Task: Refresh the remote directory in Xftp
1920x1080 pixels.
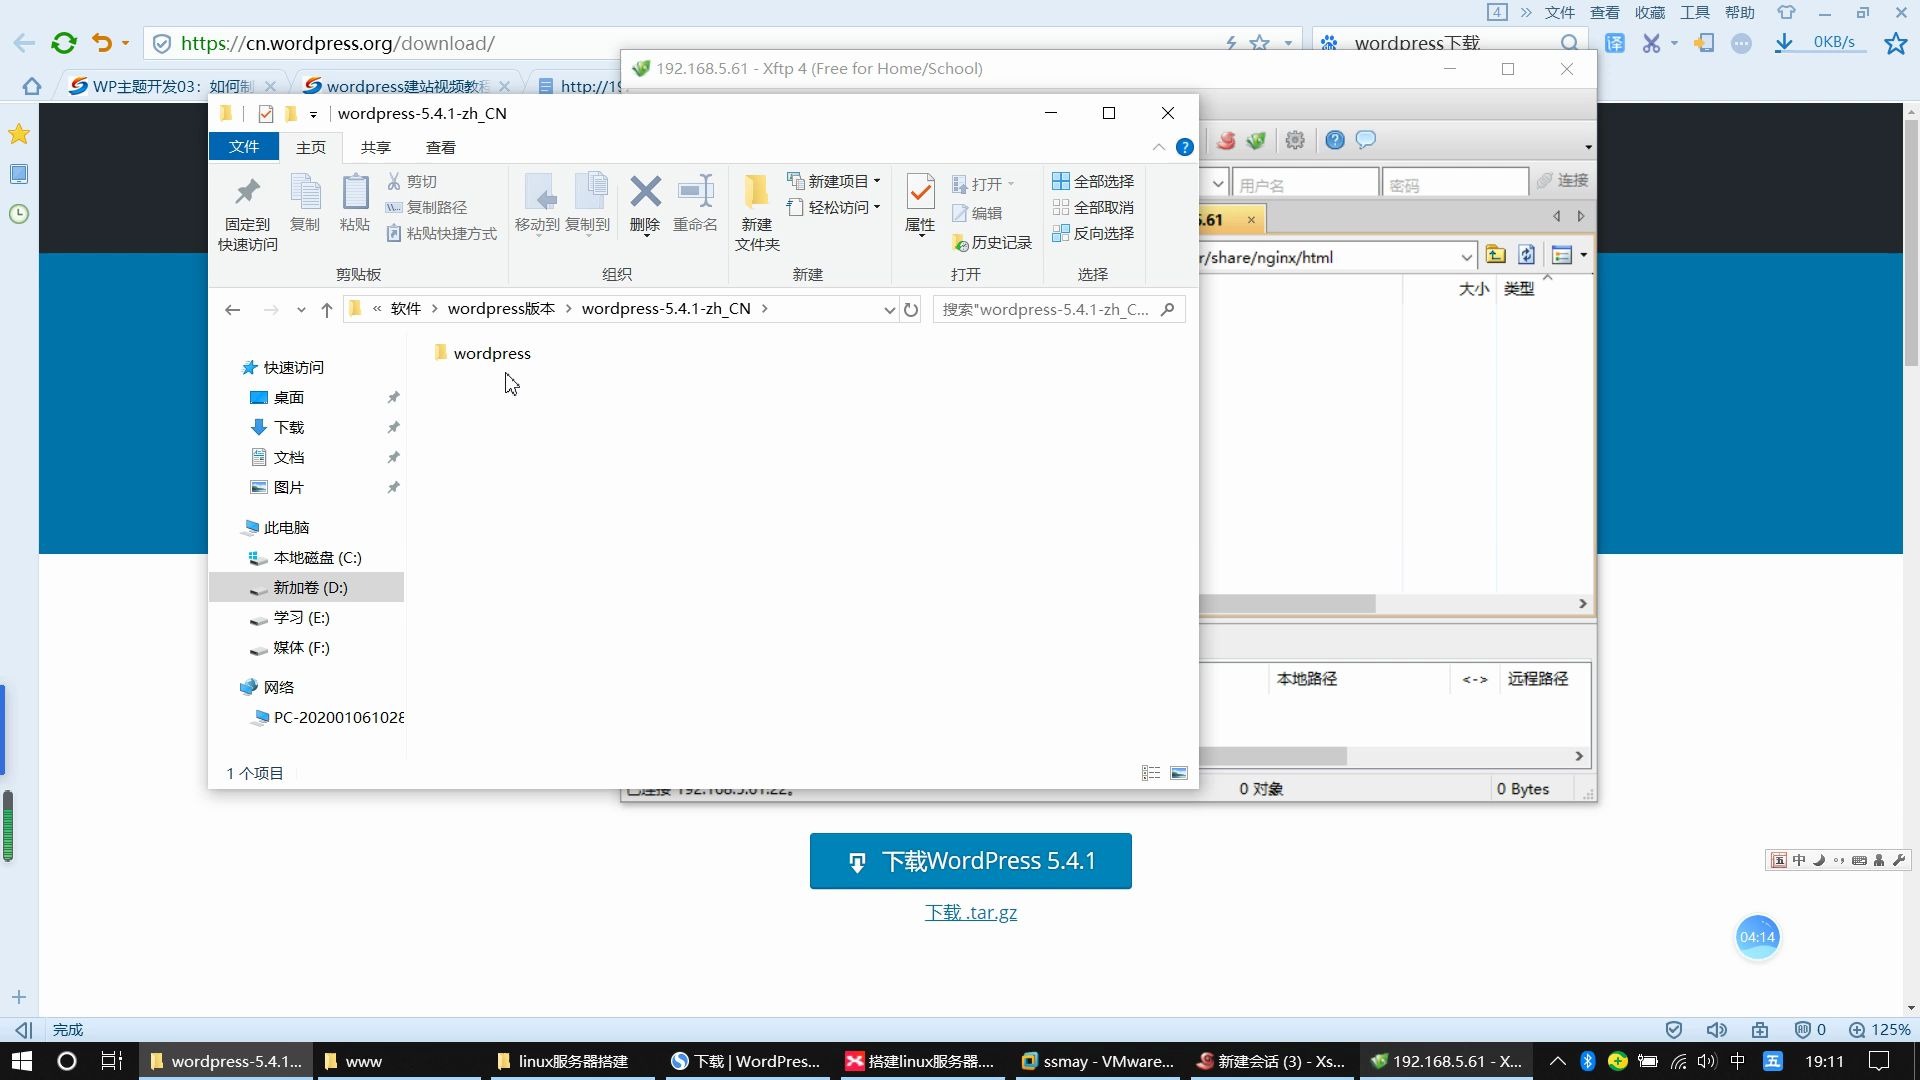Action: point(1527,255)
